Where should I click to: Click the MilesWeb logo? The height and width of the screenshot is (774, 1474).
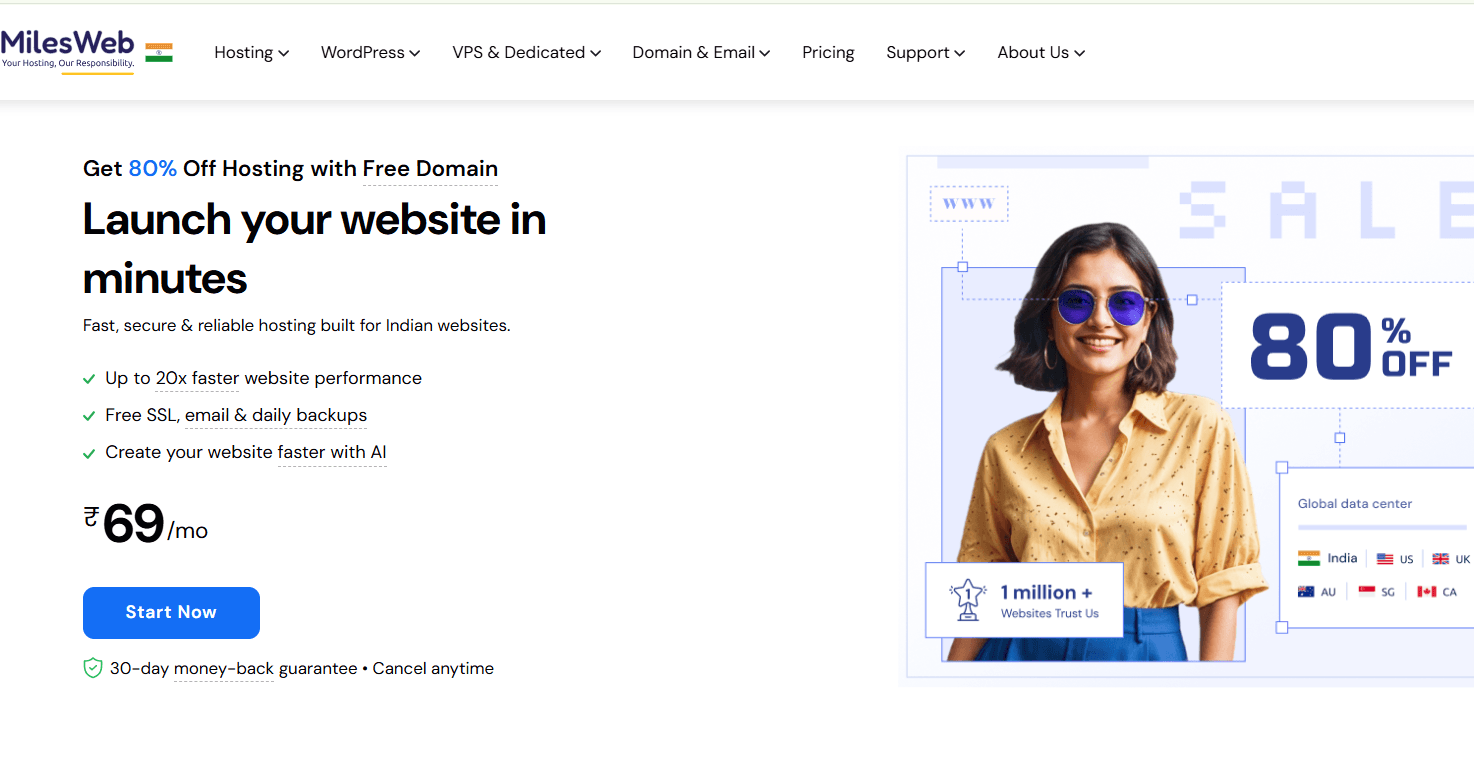[67, 49]
